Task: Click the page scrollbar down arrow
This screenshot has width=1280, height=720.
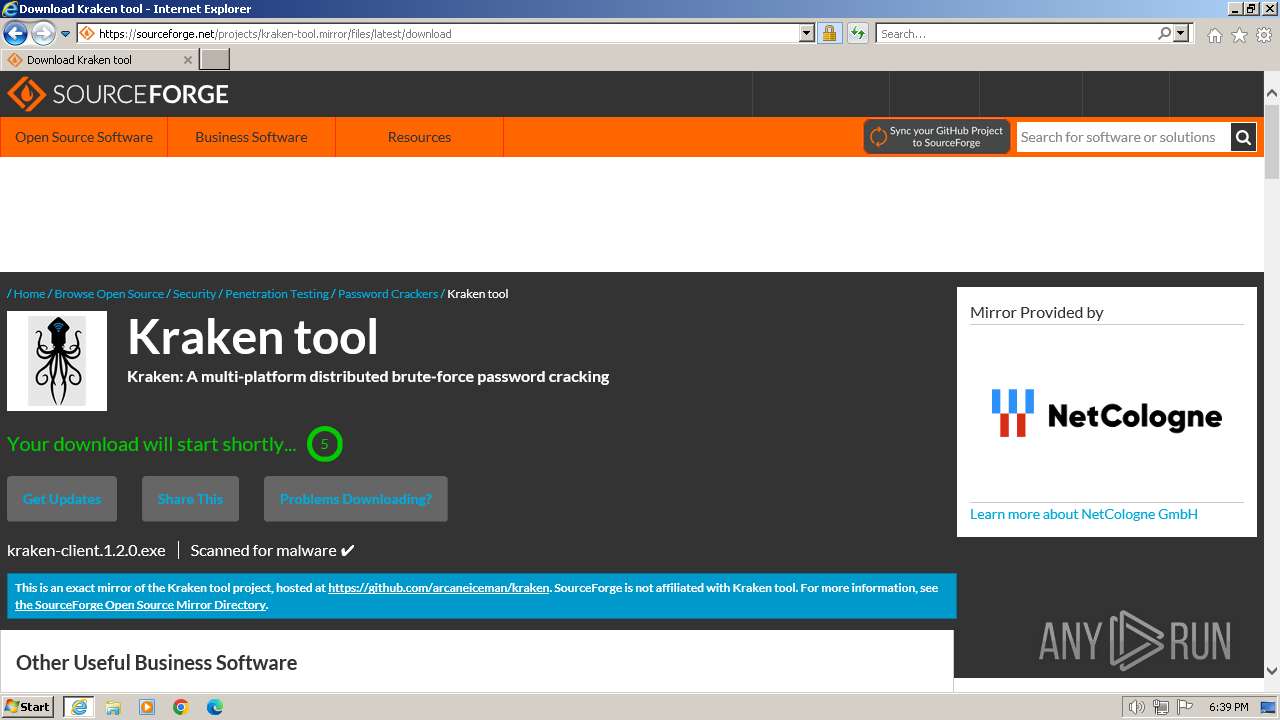Action: click(1272, 671)
